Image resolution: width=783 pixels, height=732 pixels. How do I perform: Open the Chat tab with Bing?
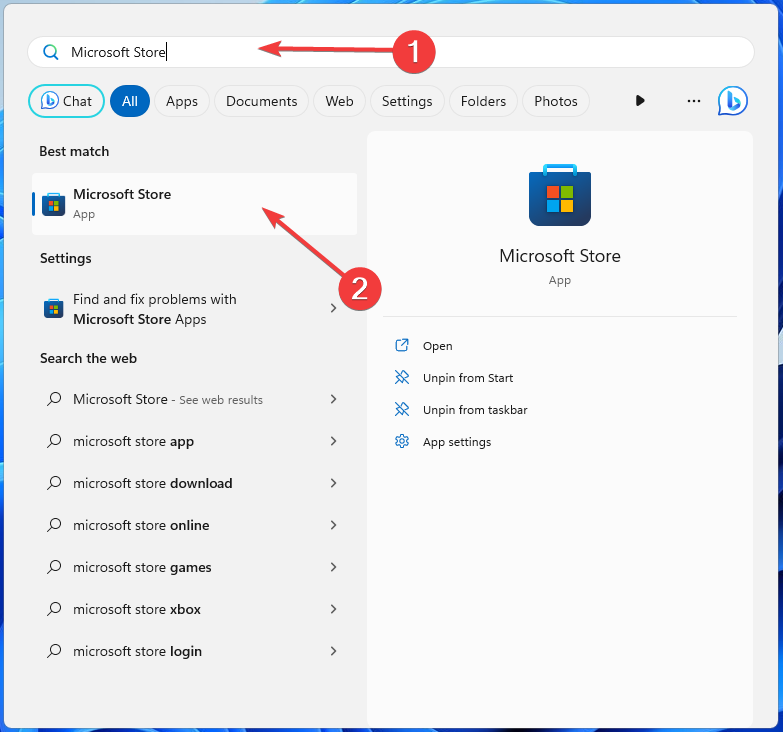(x=67, y=101)
